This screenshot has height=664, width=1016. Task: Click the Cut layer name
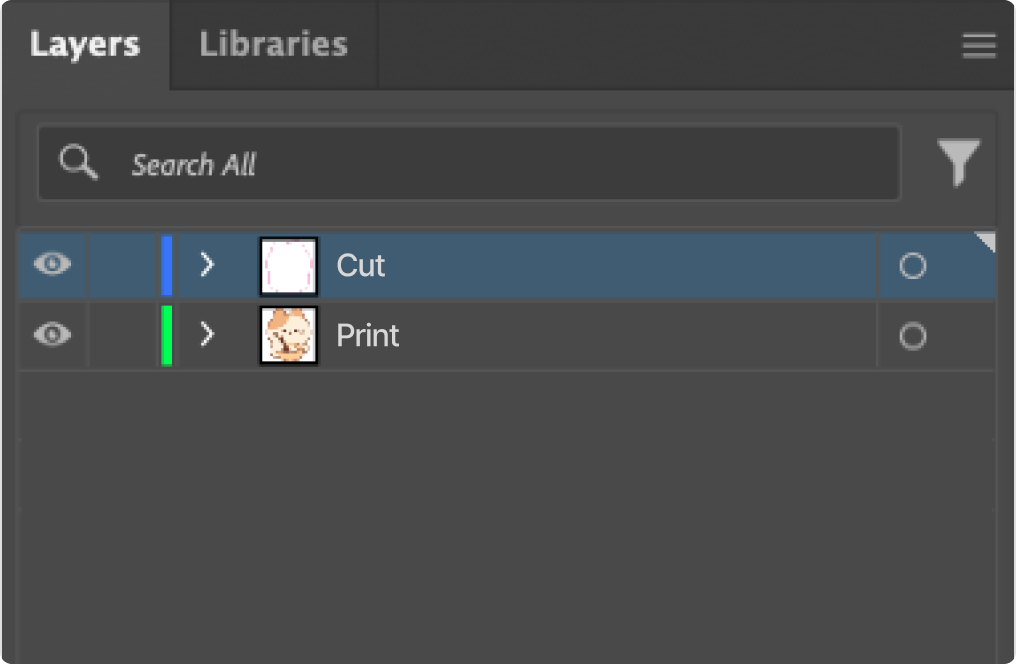pos(361,266)
